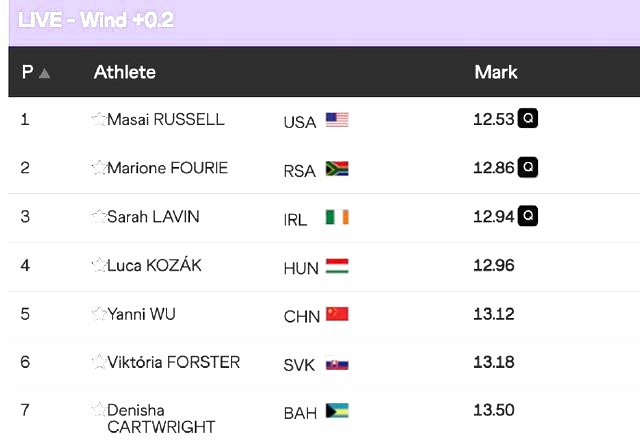Click the Ireland flag icon

[337, 217]
